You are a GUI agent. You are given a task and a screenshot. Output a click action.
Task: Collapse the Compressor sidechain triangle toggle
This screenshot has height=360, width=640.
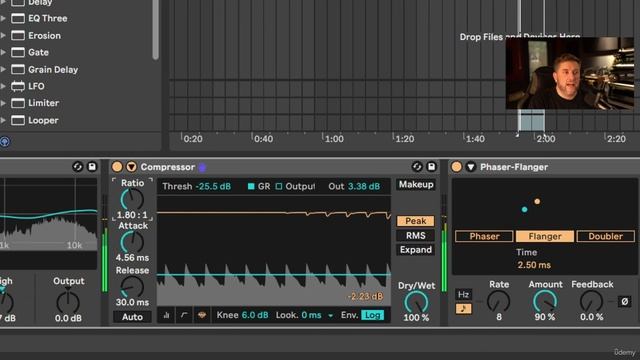(131, 167)
